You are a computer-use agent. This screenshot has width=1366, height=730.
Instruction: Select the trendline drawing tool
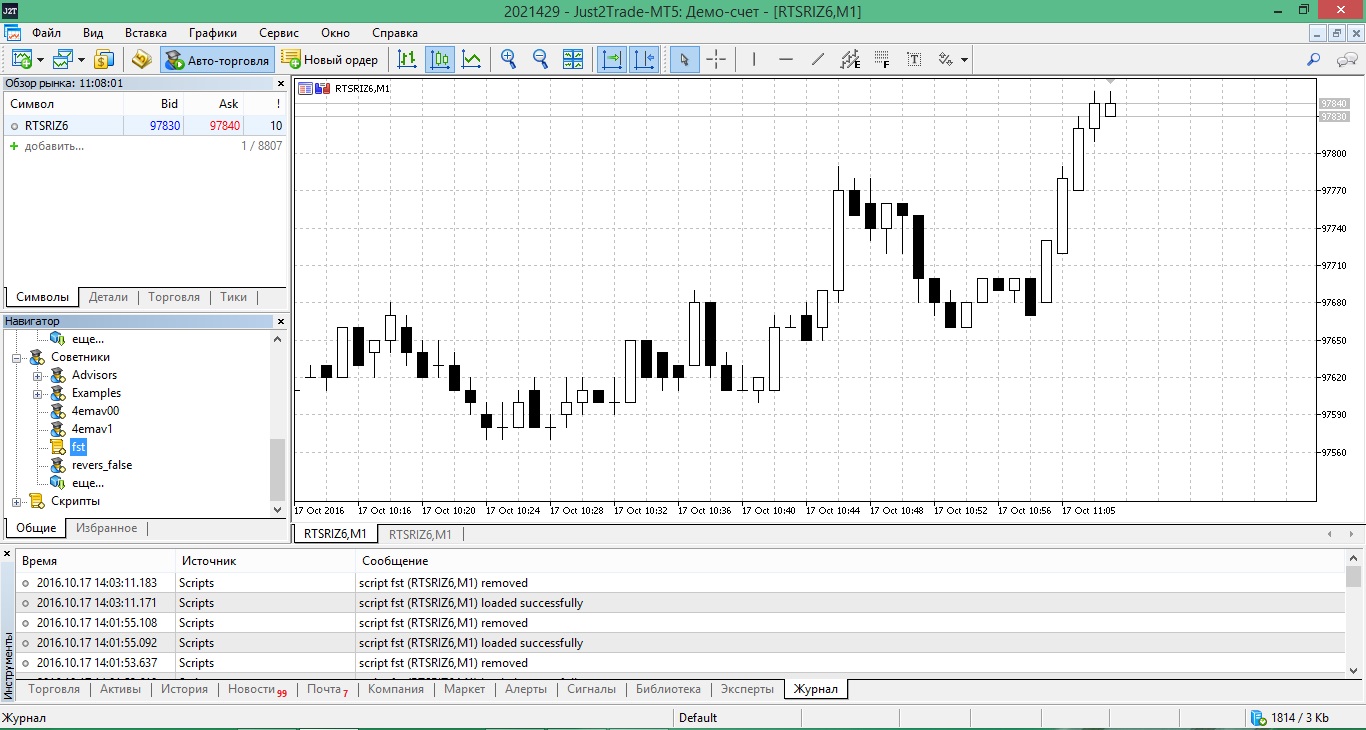tap(818, 59)
